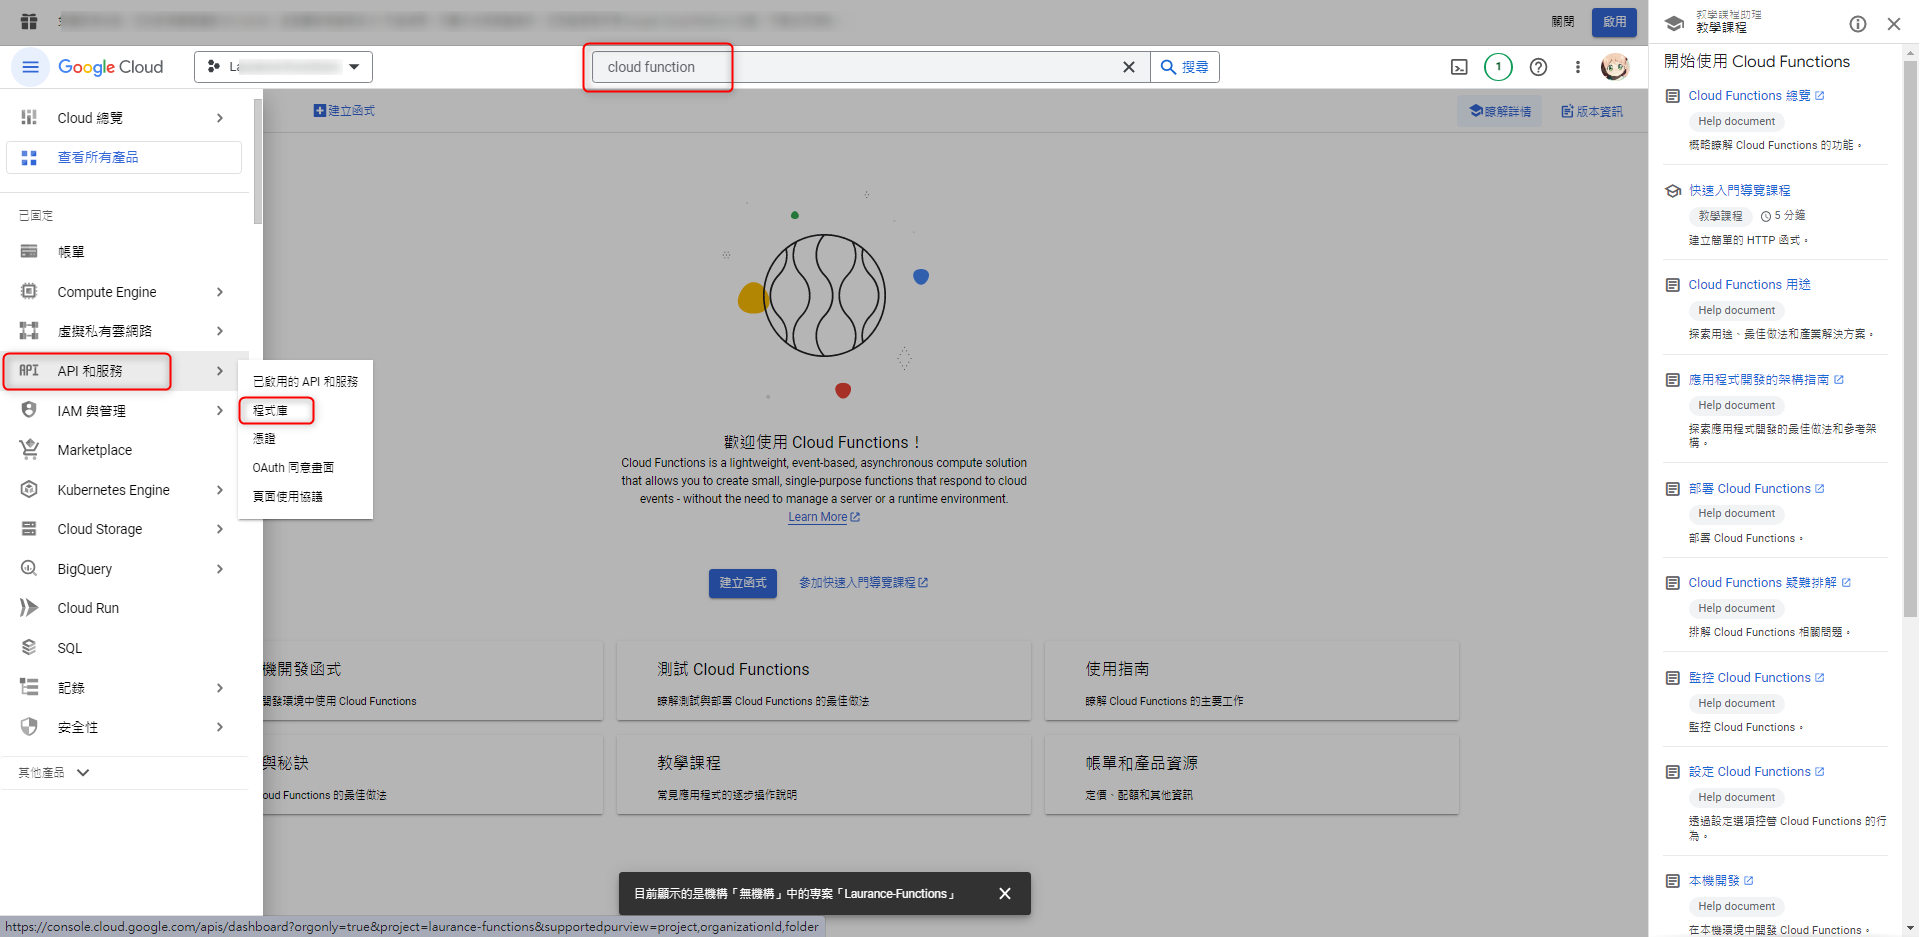Viewport: 1920px width, 937px height.
Task: Select 頁面使用協議 submenu item
Action: click(288, 496)
